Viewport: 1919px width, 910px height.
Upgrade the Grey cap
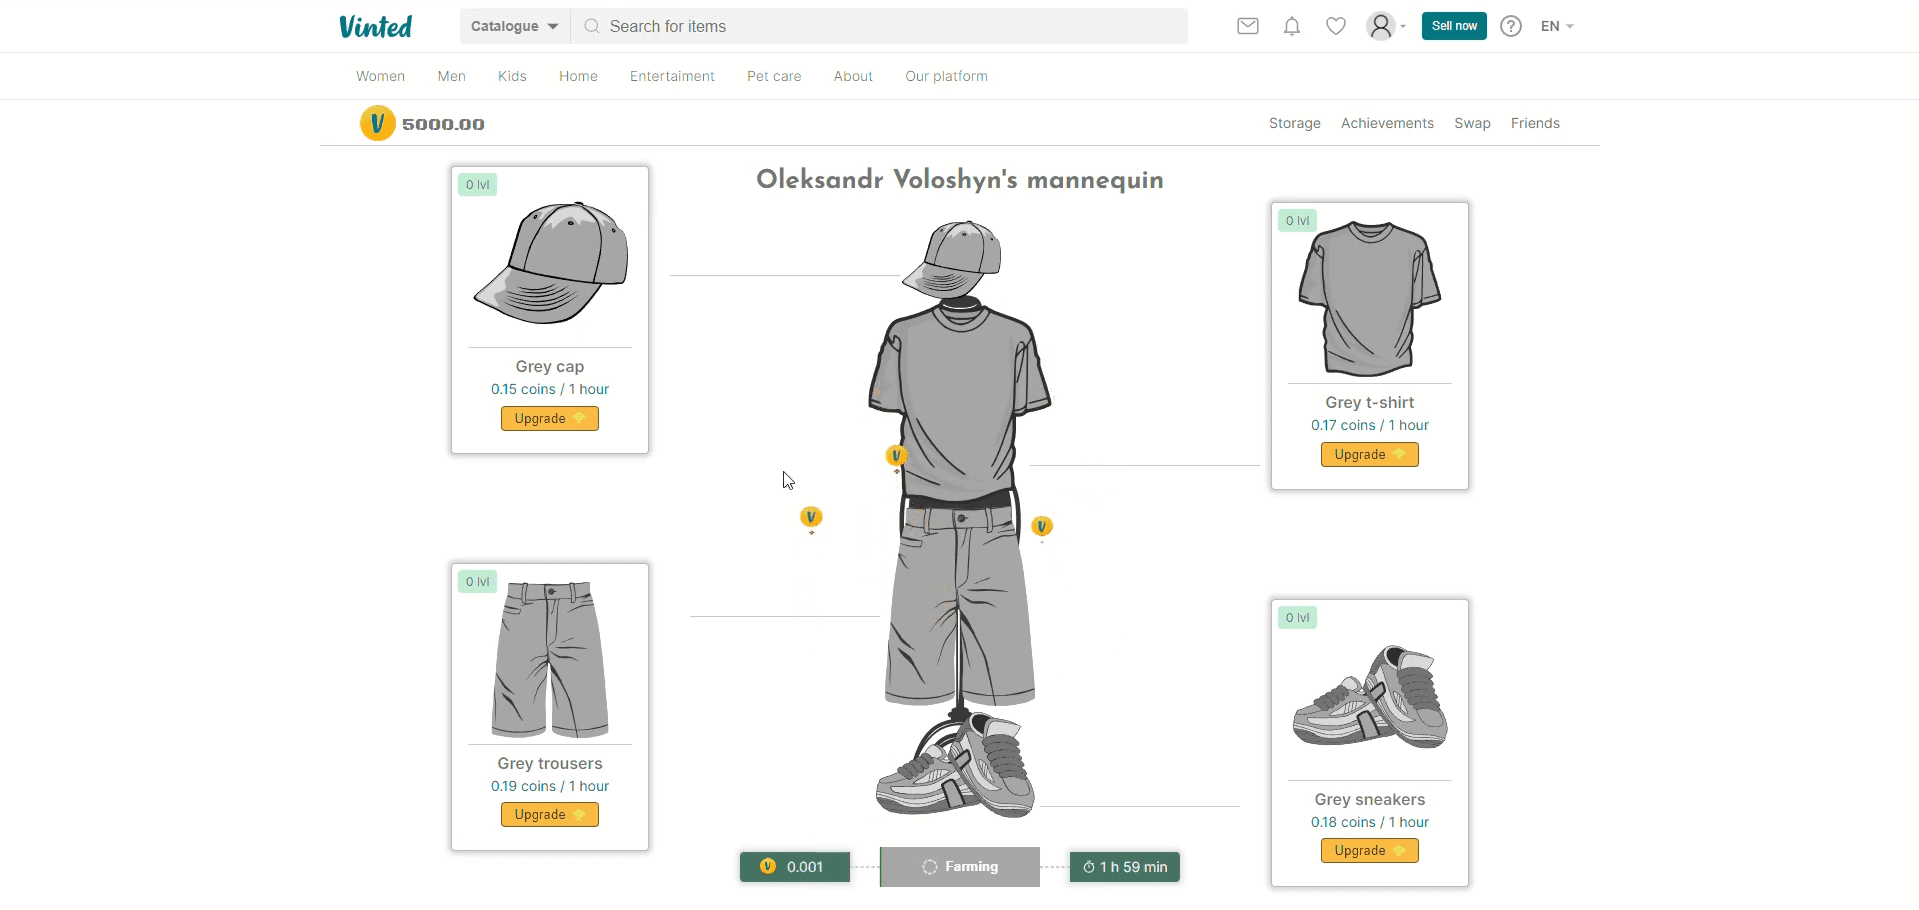tap(549, 418)
